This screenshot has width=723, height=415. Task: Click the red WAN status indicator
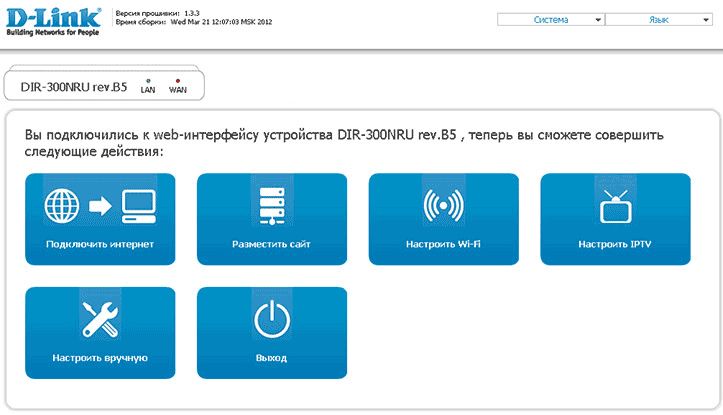point(178,79)
